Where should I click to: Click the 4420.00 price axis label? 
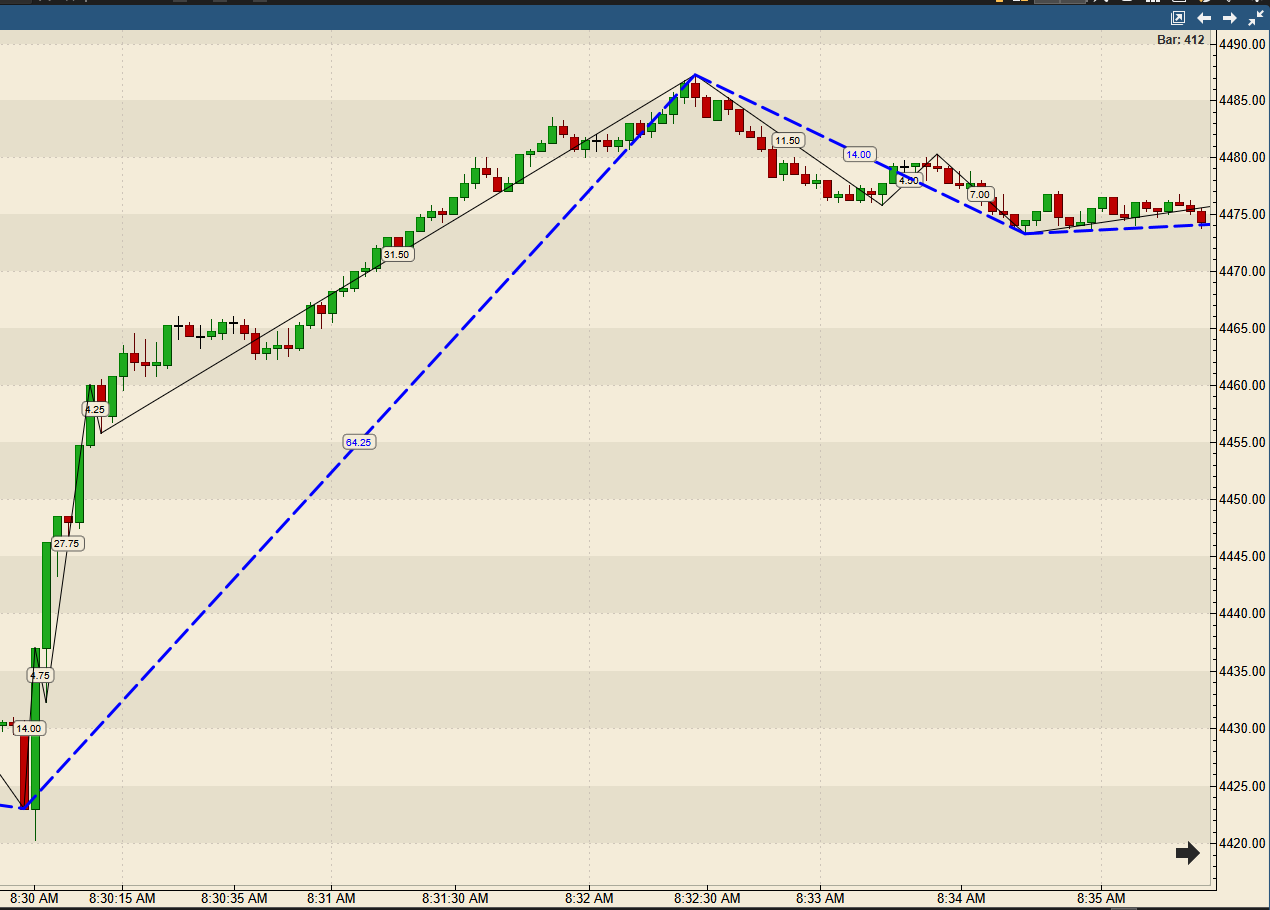(x=1243, y=843)
